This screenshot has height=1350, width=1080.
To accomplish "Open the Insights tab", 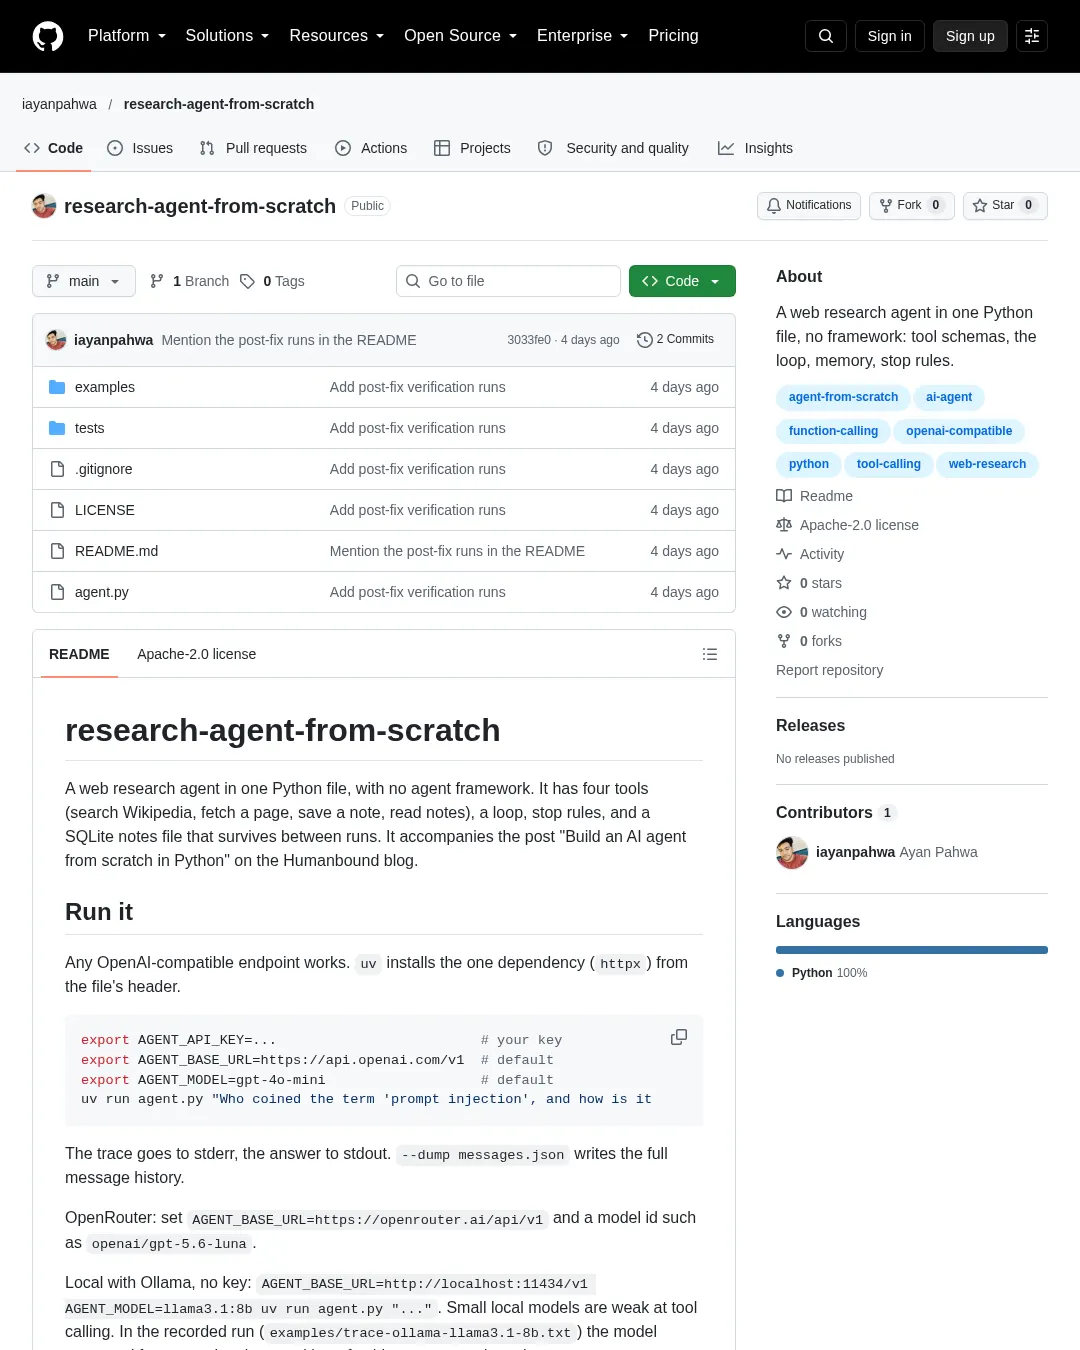I will [x=755, y=148].
